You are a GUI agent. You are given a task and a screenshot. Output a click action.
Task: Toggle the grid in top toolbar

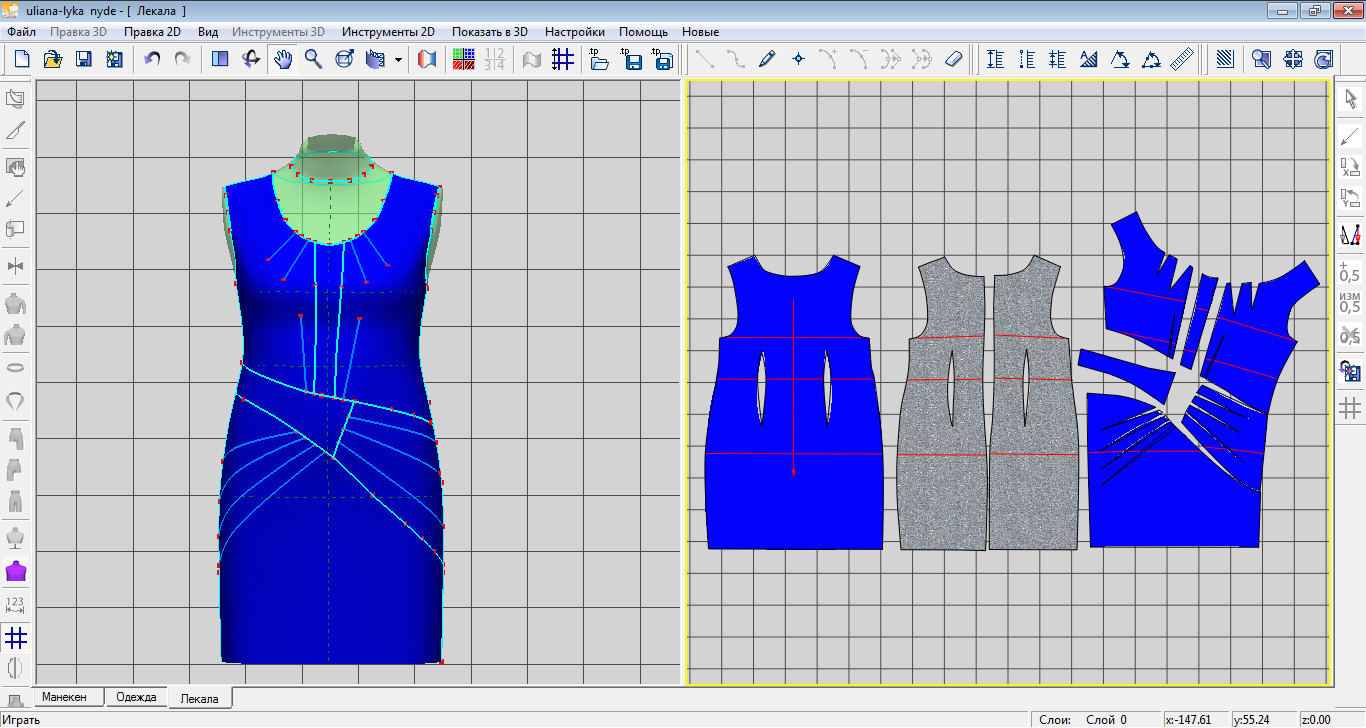(x=563, y=59)
